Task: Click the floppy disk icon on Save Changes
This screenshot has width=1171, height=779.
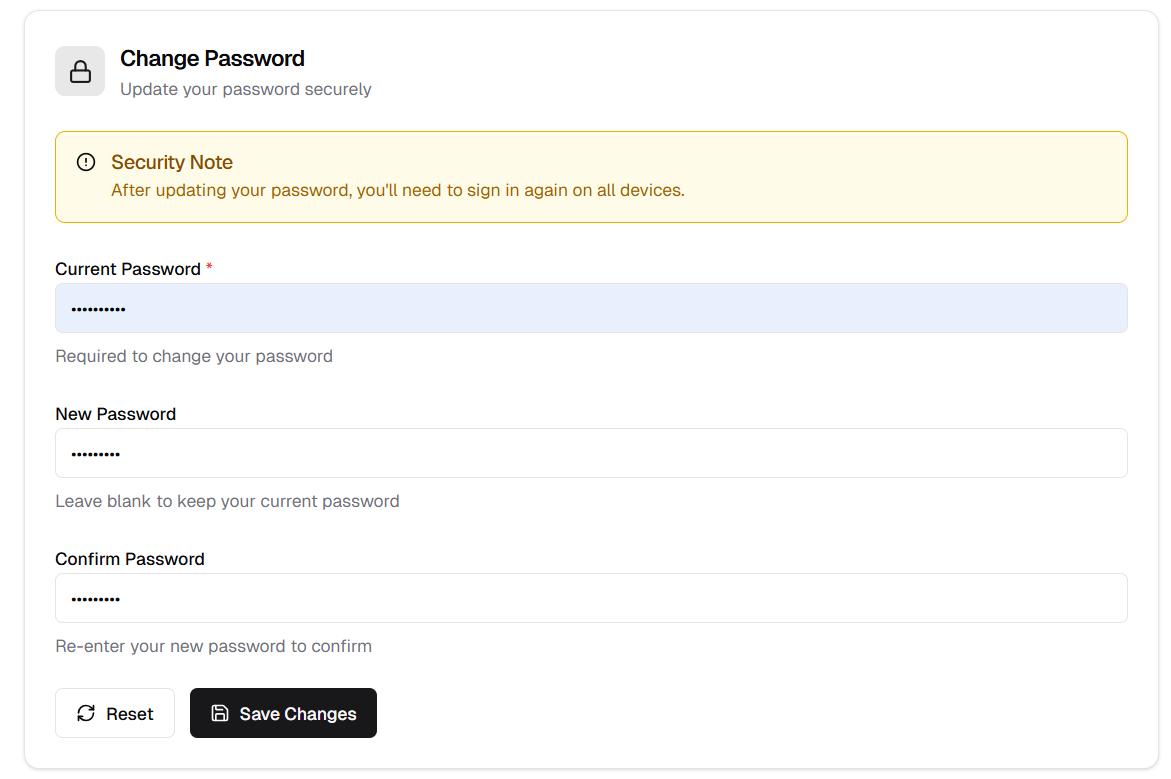Action: coord(219,712)
